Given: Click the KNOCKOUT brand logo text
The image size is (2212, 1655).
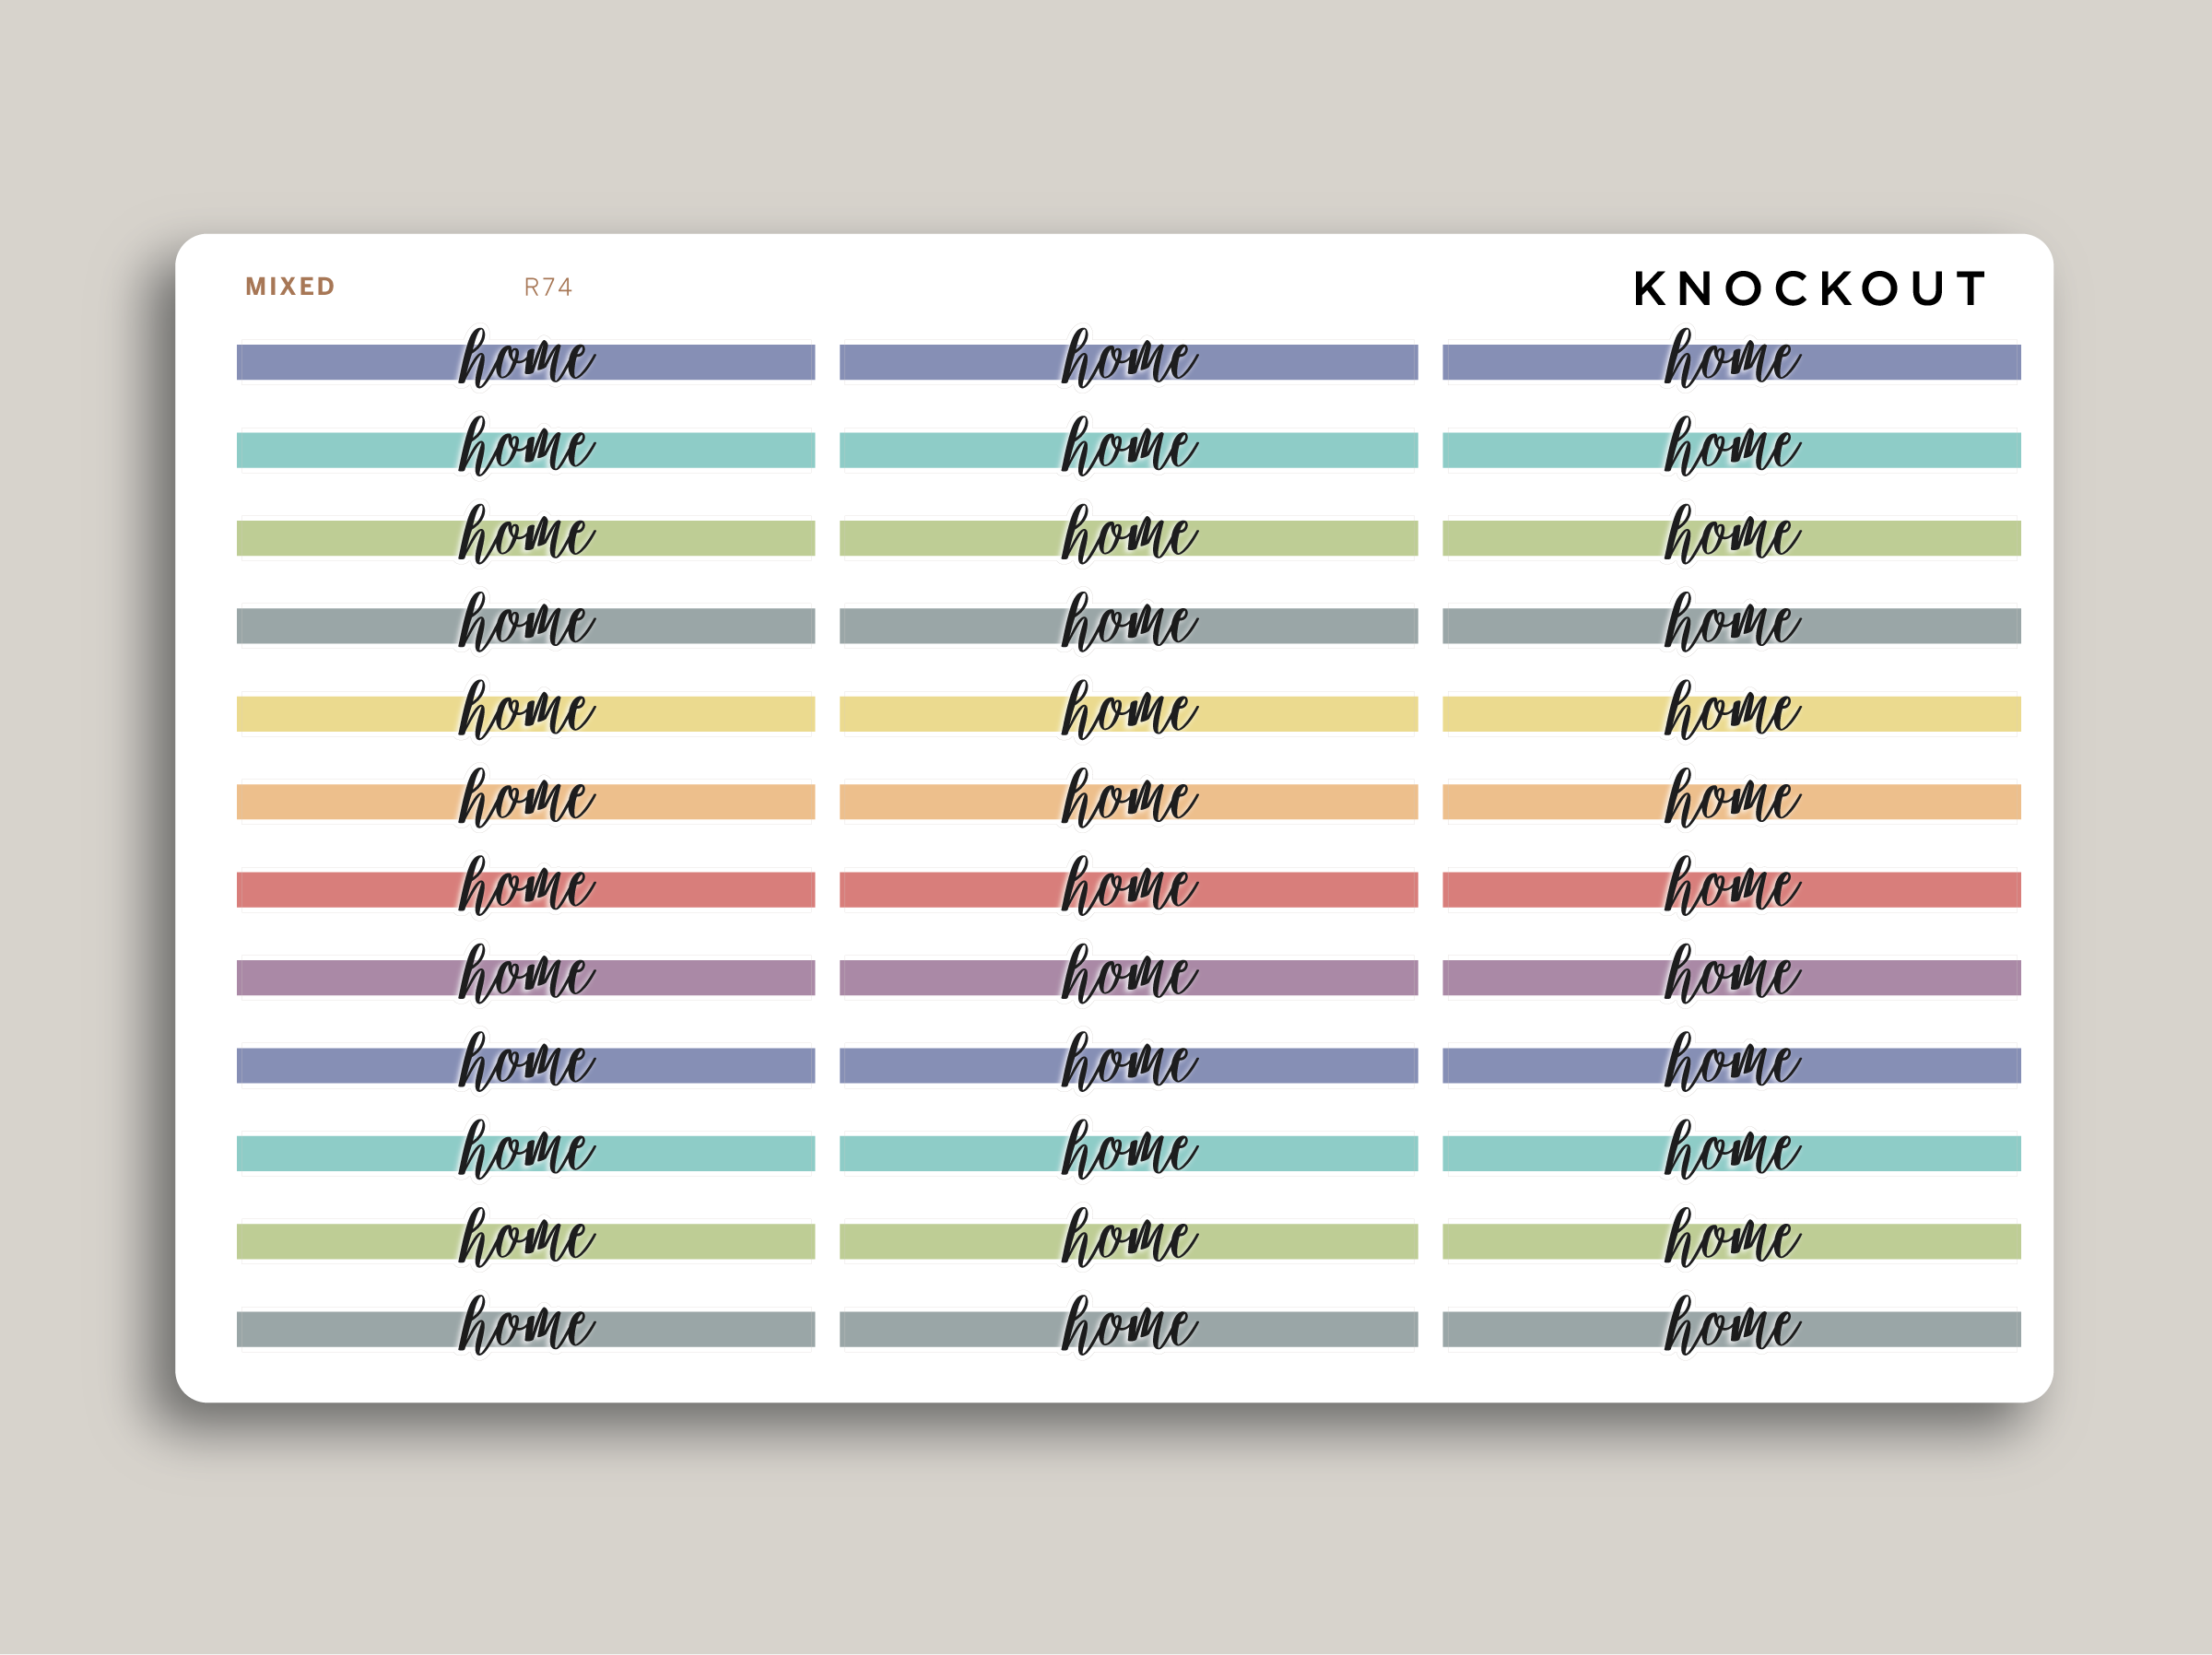Looking at the screenshot, I should (1808, 289).
